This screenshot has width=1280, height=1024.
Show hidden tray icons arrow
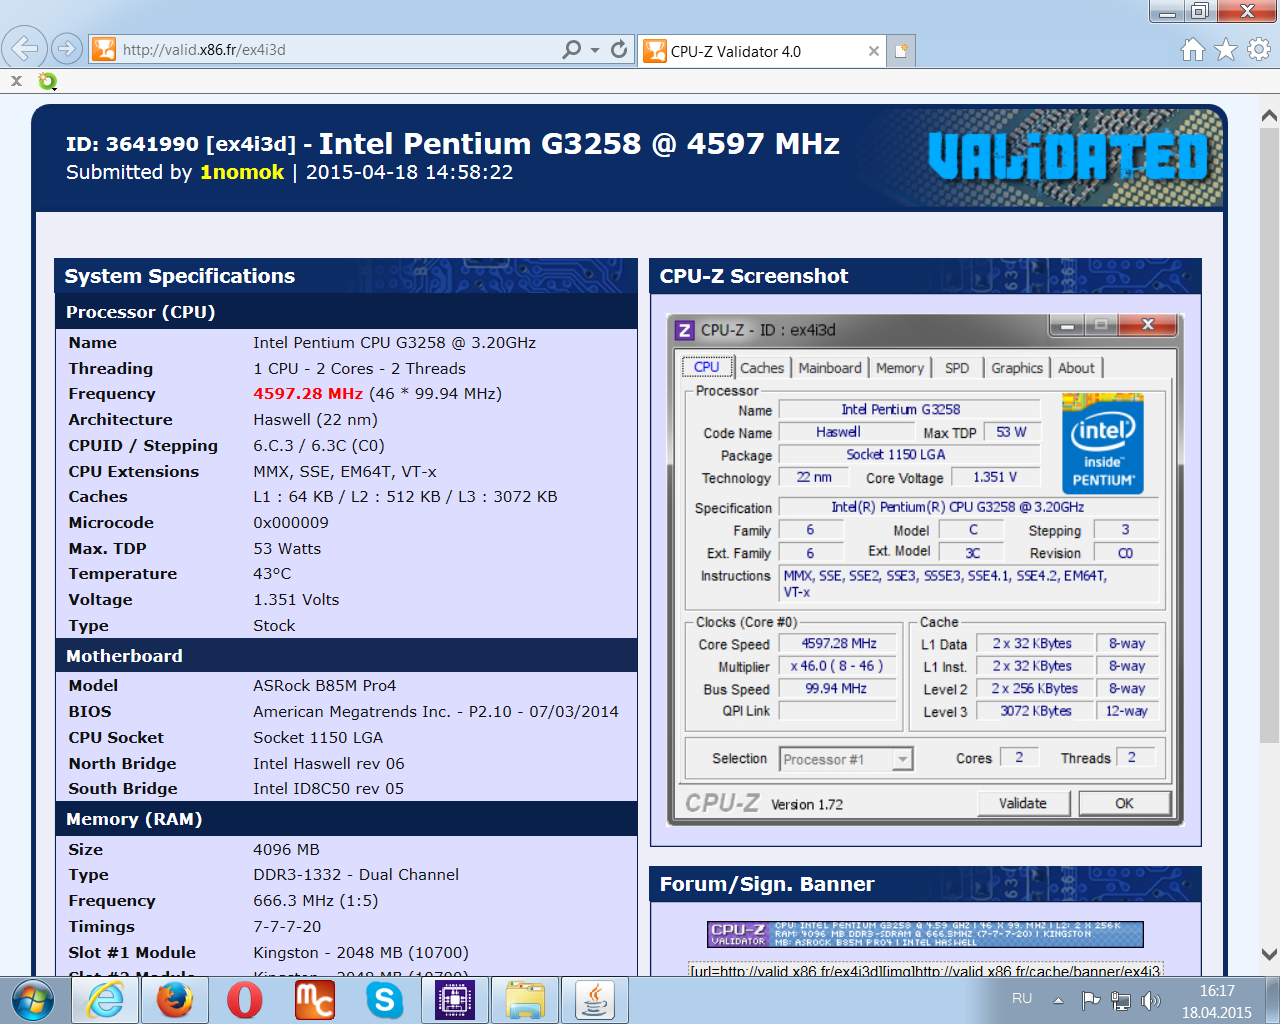(1058, 1000)
